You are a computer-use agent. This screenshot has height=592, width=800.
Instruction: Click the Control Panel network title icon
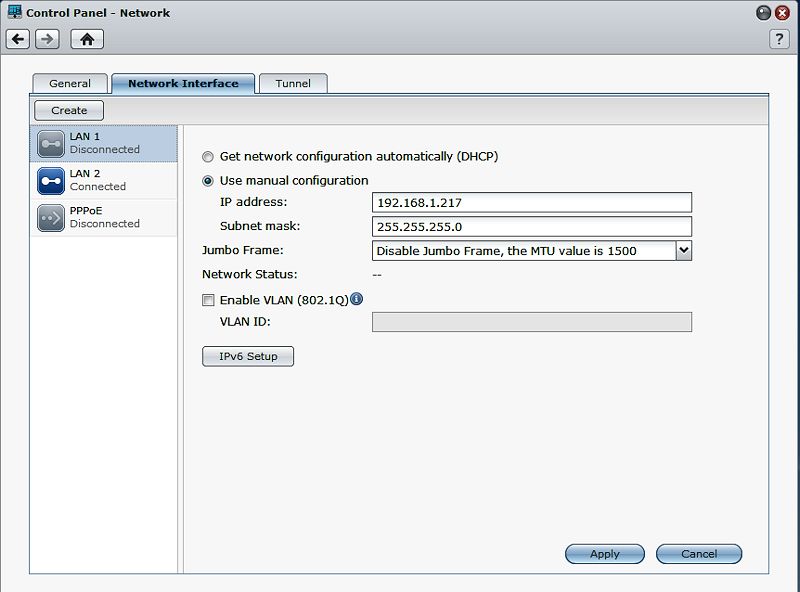pyautogui.click(x=15, y=12)
